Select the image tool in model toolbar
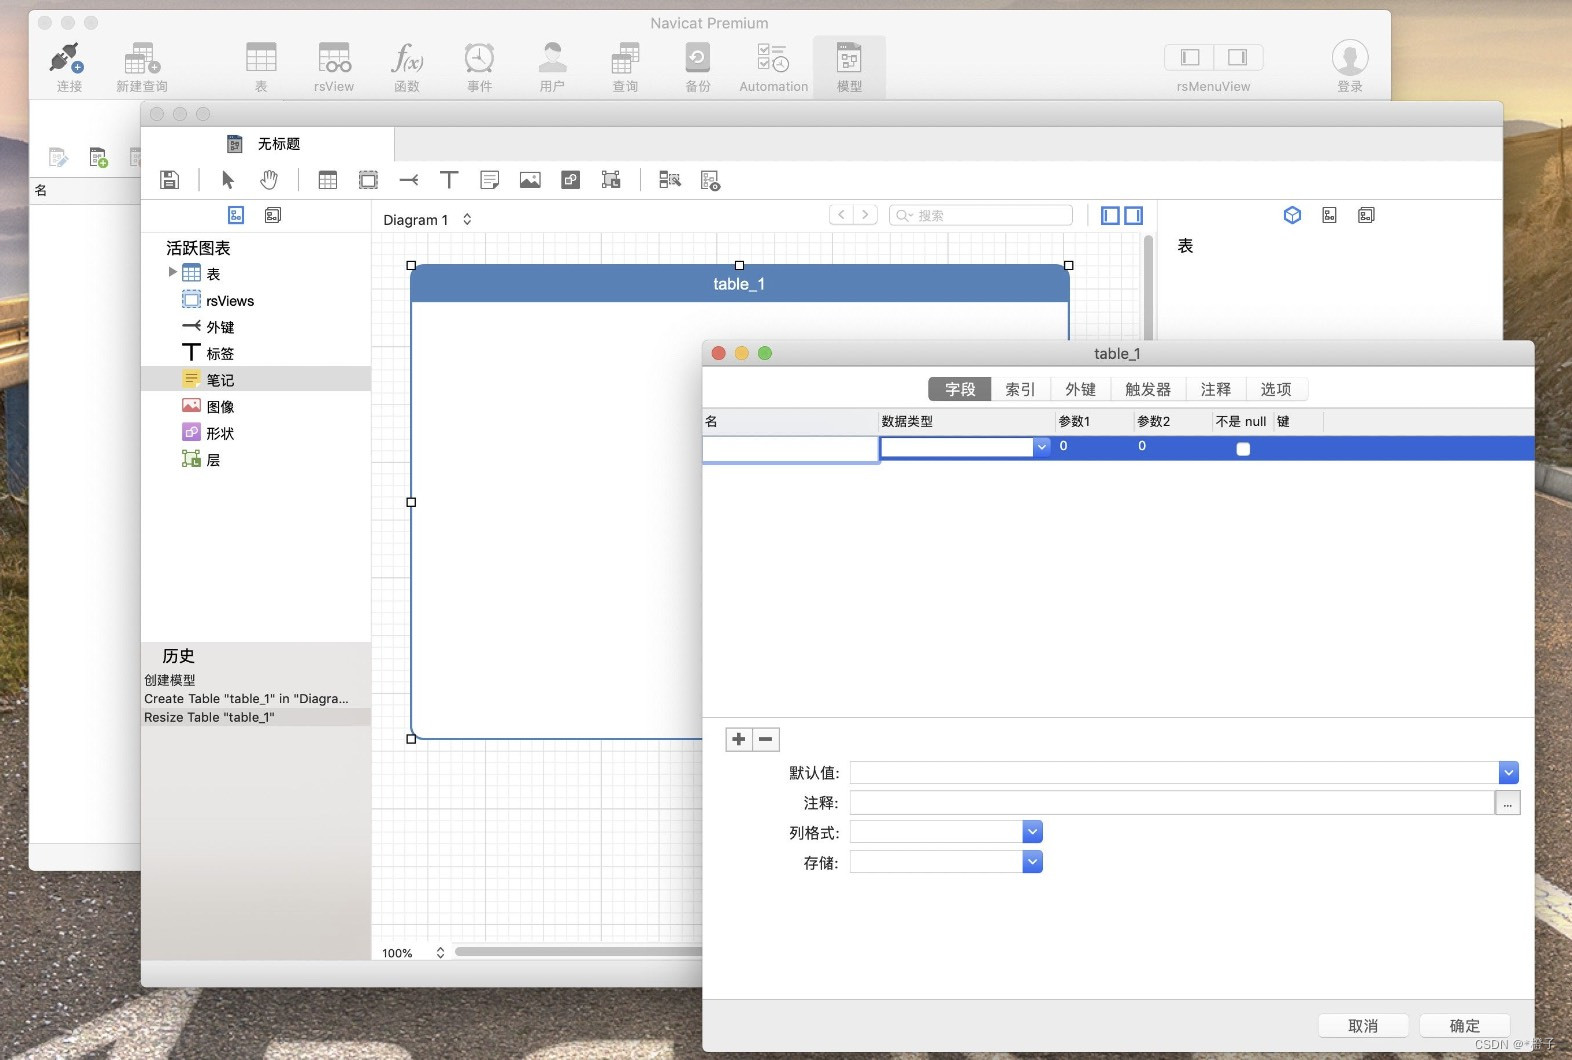Screen dimensions: 1572x1060 click(x=530, y=180)
